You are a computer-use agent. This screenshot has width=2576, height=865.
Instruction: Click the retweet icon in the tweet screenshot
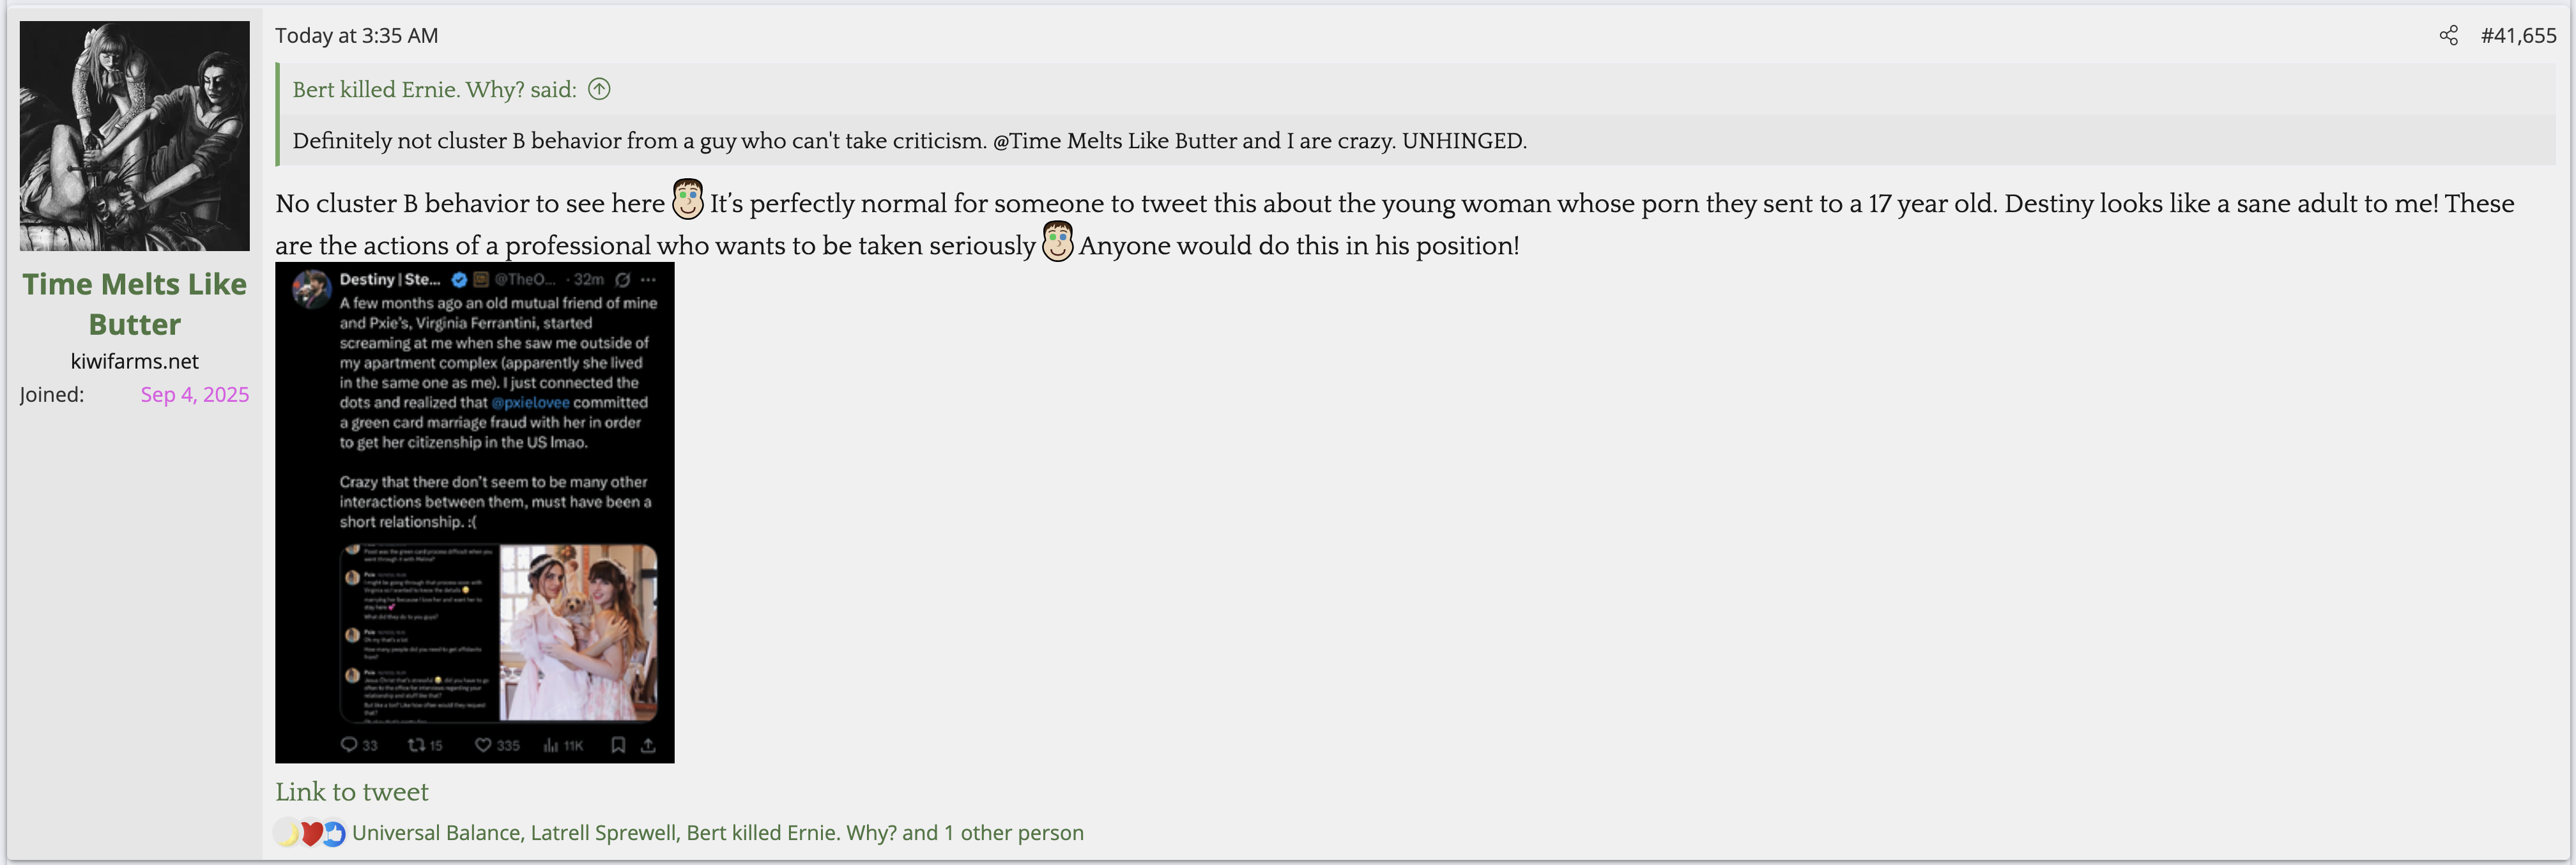click(x=416, y=745)
